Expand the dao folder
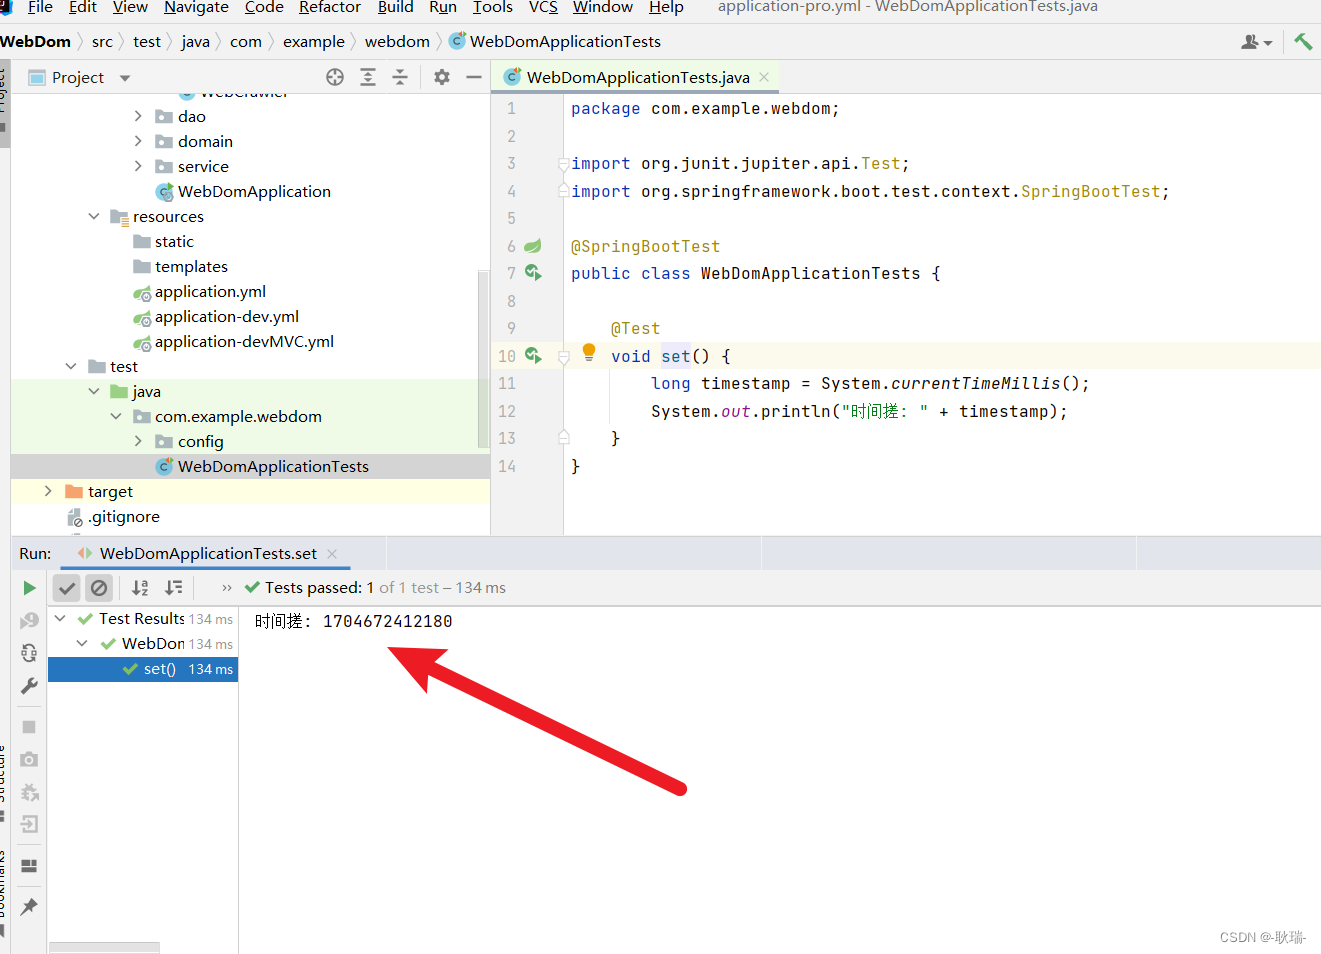Screen dimensions: 1321x954 [138, 116]
